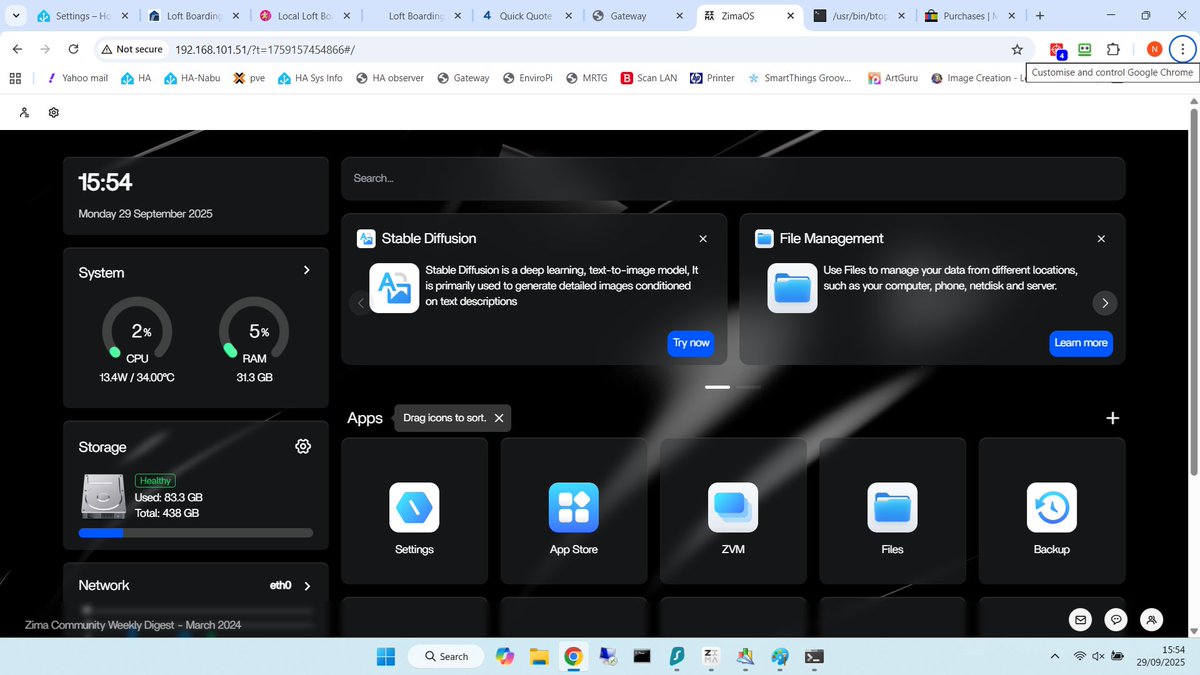The image size is (1200, 675).
Task: Open the Scan LAN bookmark
Action: tap(649, 78)
